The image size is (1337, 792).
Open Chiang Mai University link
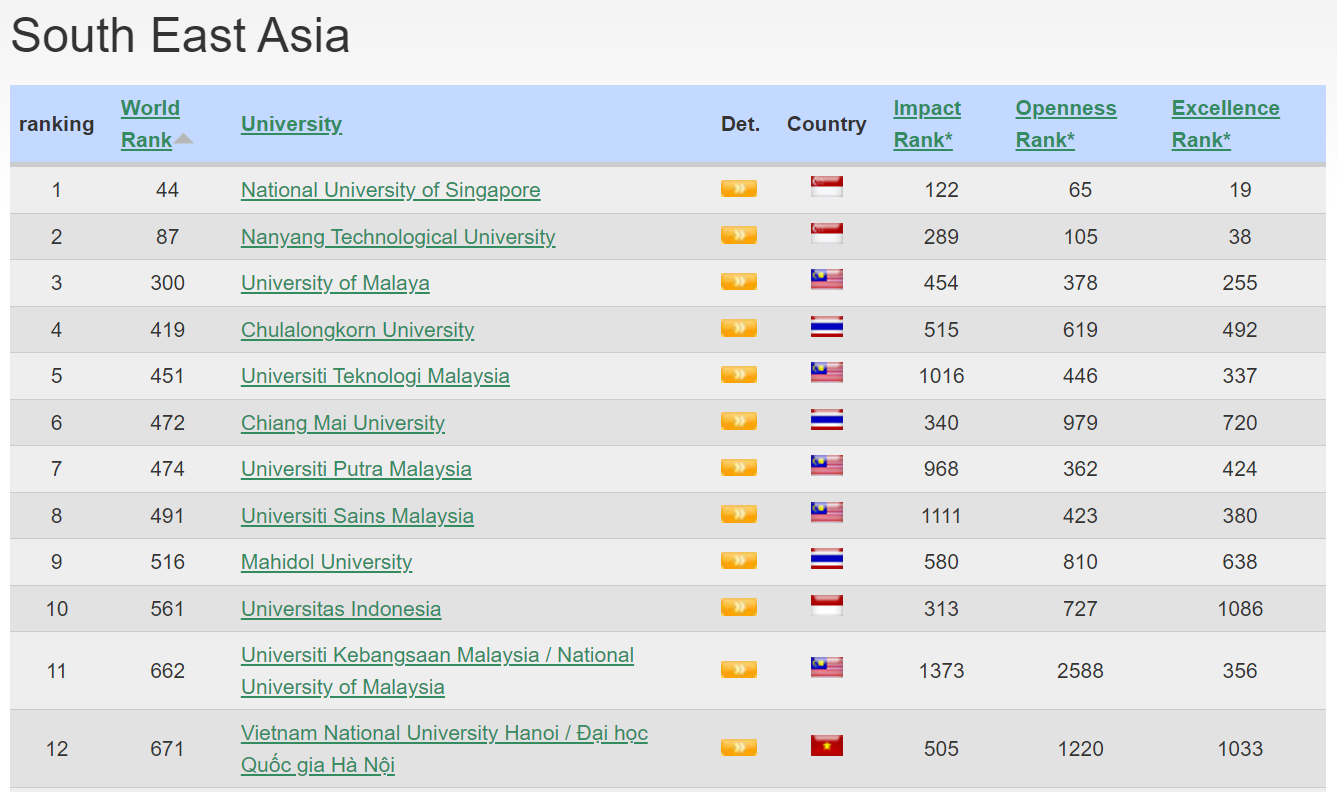pyautogui.click(x=343, y=423)
